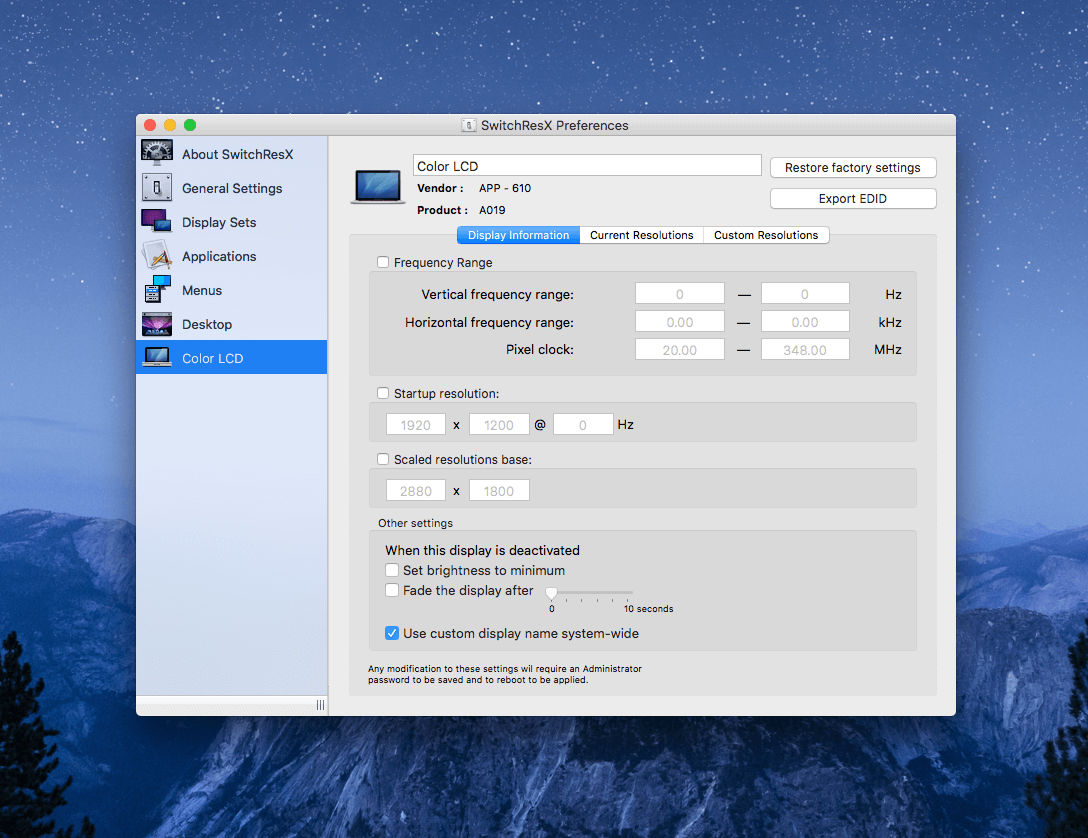The image size is (1088, 838).
Task: Zoom the SwitchResX Preferences window
Action: pyautogui.click(x=190, y=125)
